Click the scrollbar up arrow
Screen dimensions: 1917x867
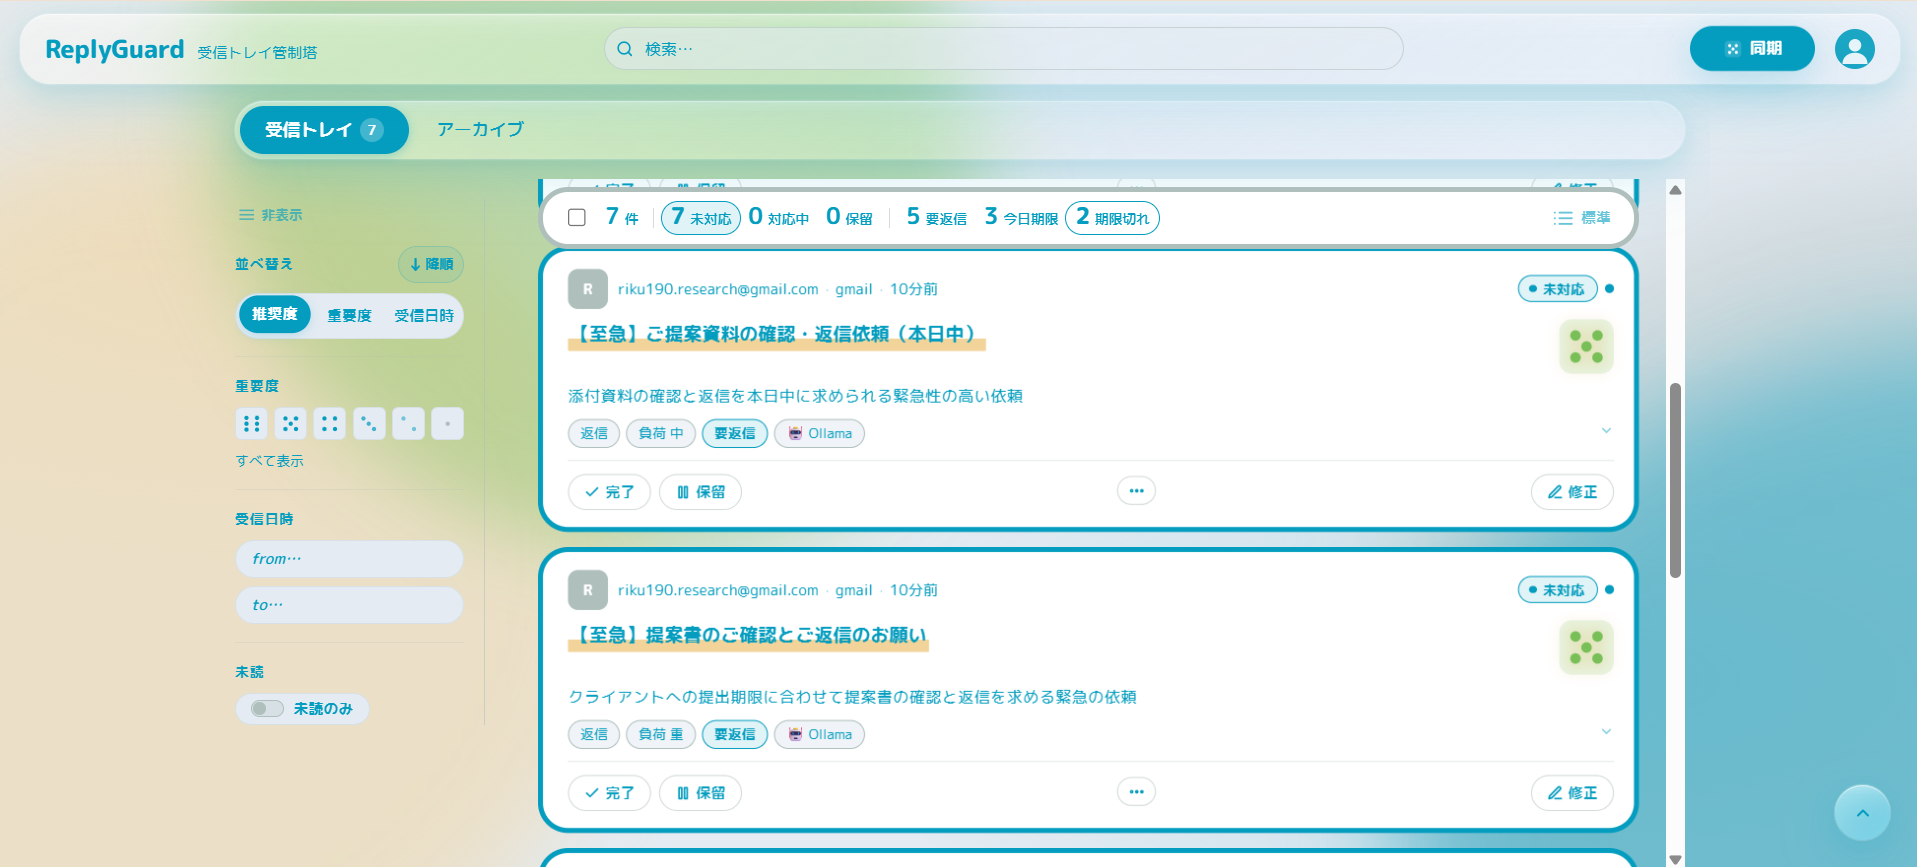[x=1675, y=190]
